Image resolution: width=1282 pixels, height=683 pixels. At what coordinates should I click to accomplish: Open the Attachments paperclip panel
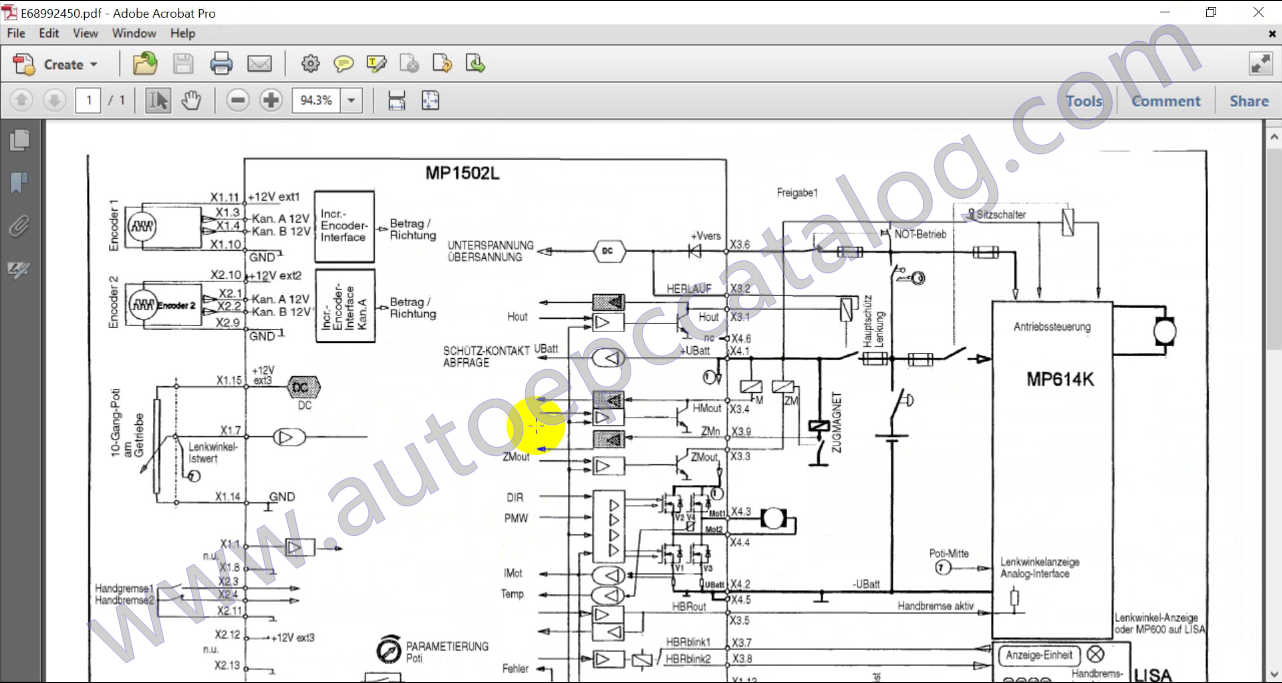(x=18, y=226)
